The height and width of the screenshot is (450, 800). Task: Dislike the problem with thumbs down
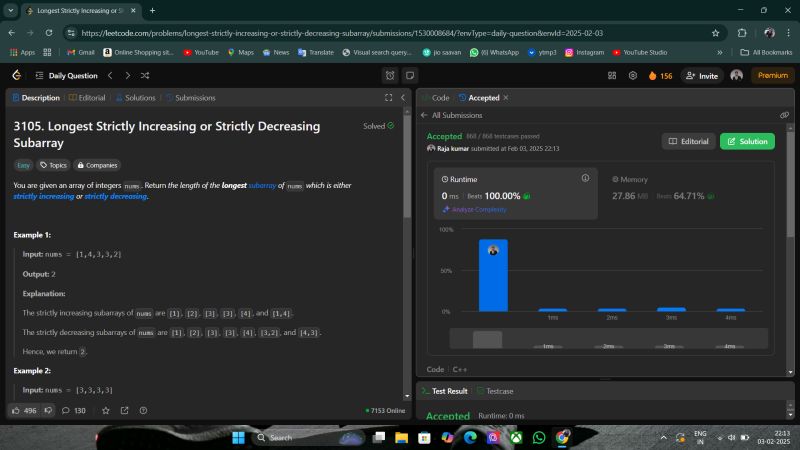48,410
